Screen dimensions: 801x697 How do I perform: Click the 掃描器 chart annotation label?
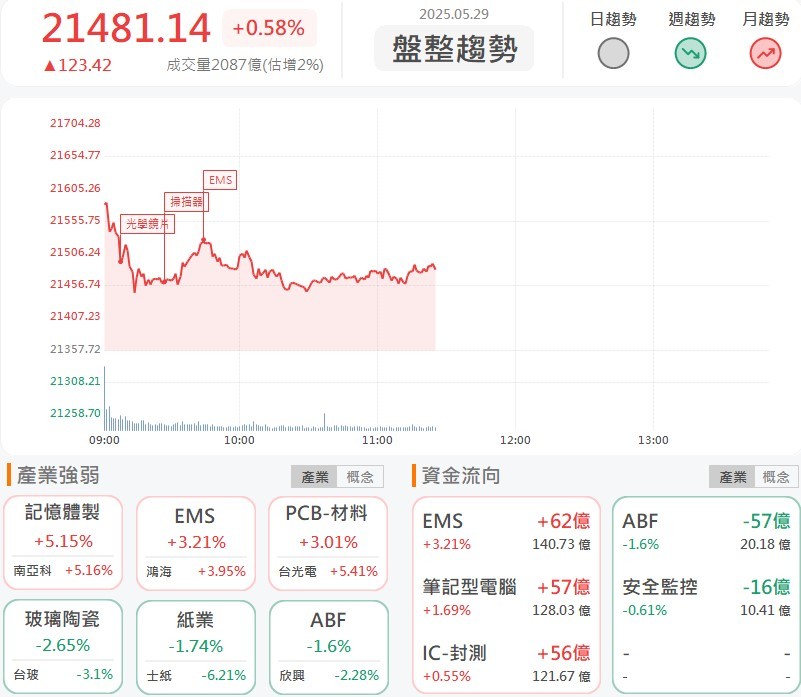[x=185, y=201]
